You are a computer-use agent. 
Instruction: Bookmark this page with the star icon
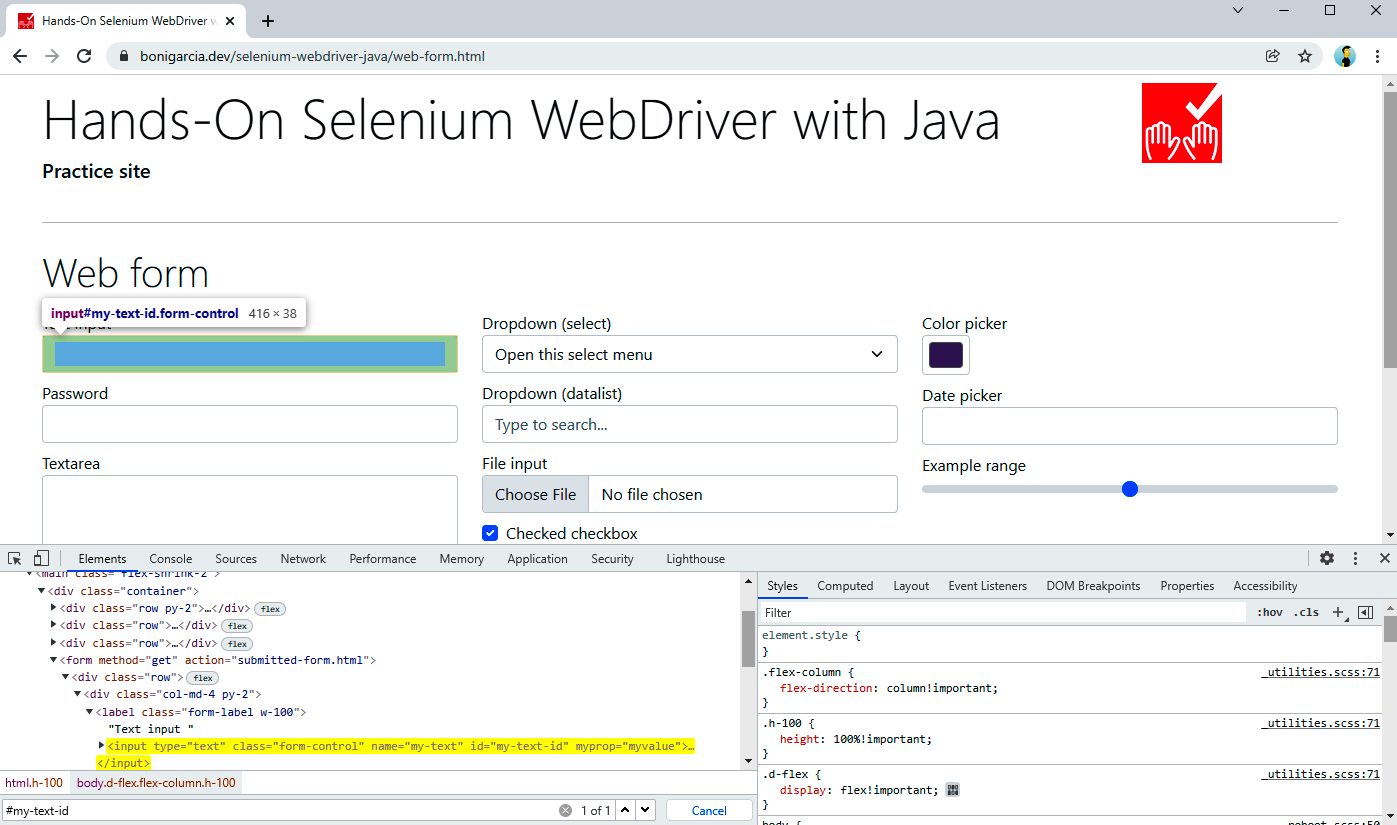click(x=1305, y=56)
